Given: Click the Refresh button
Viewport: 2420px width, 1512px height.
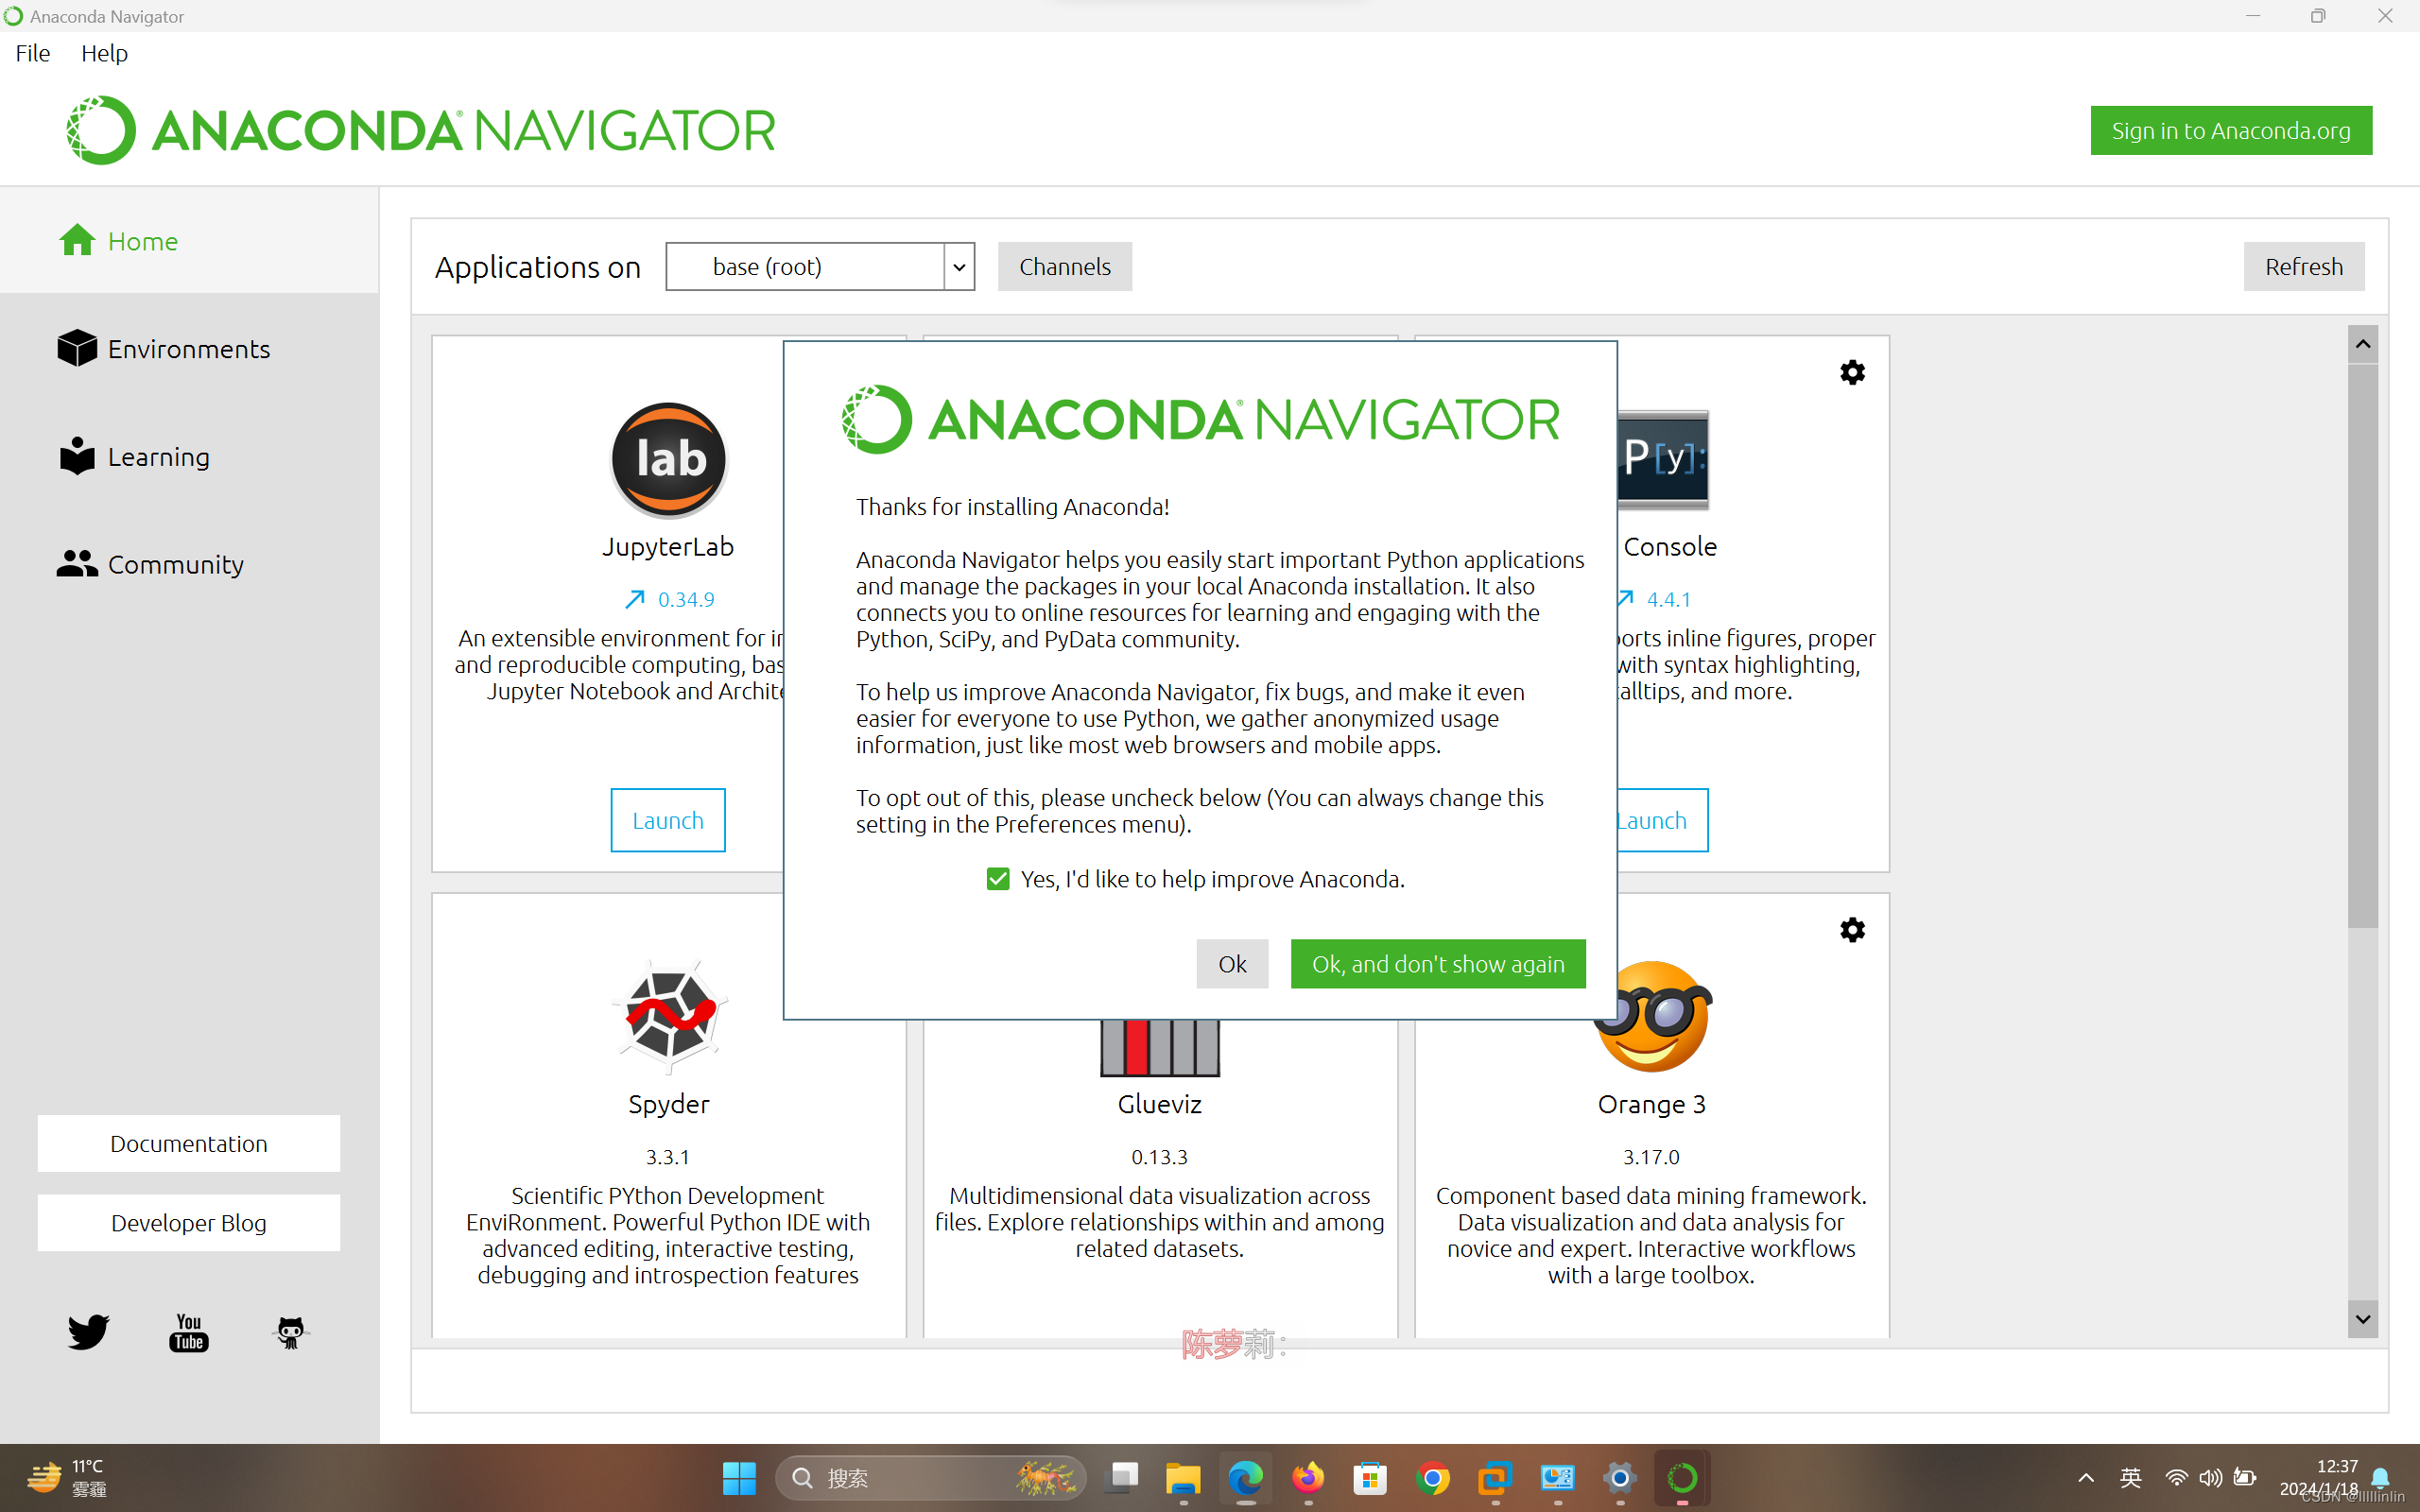Looking at the screenshot, I should (x=2303, y=266).
